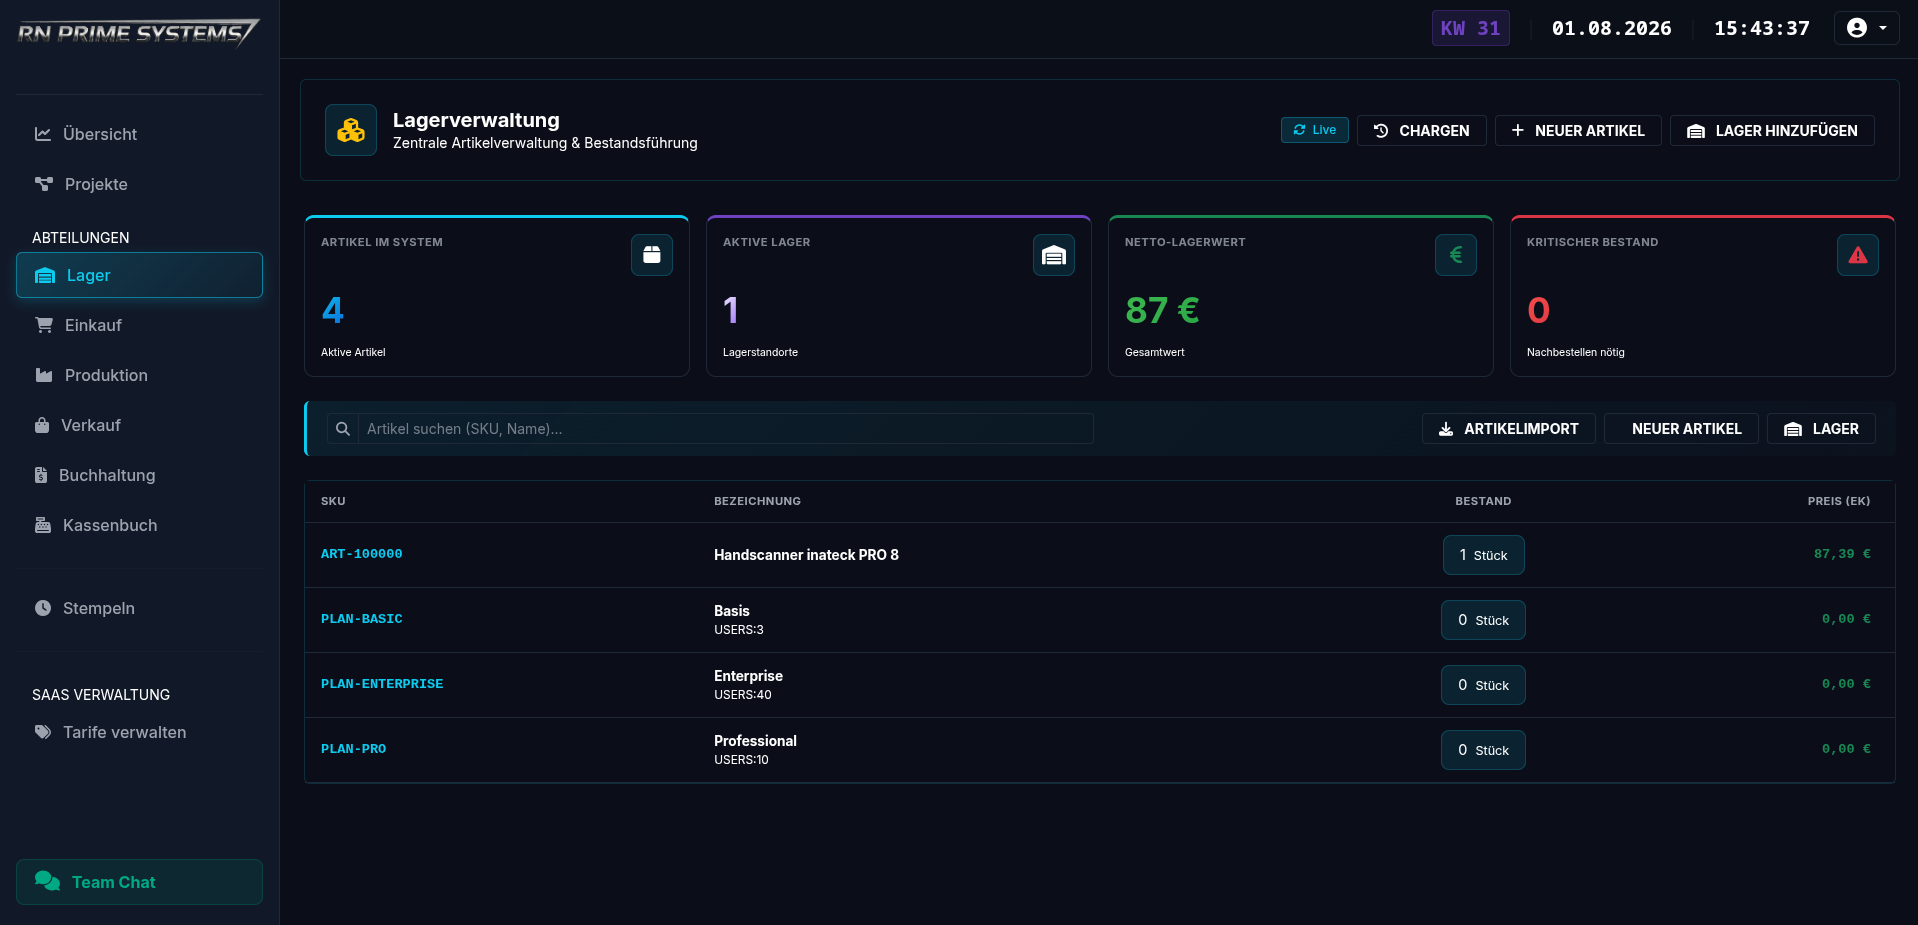This screenshot has width=1918, height=925.
Task: Click the Bestand column header
Action: (1483, 501)
